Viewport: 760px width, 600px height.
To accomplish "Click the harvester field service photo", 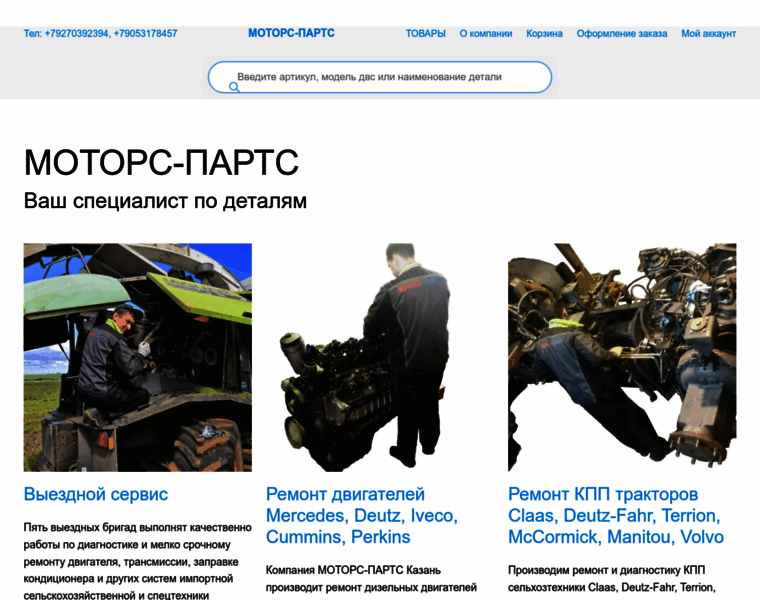I will coord(138,357).
